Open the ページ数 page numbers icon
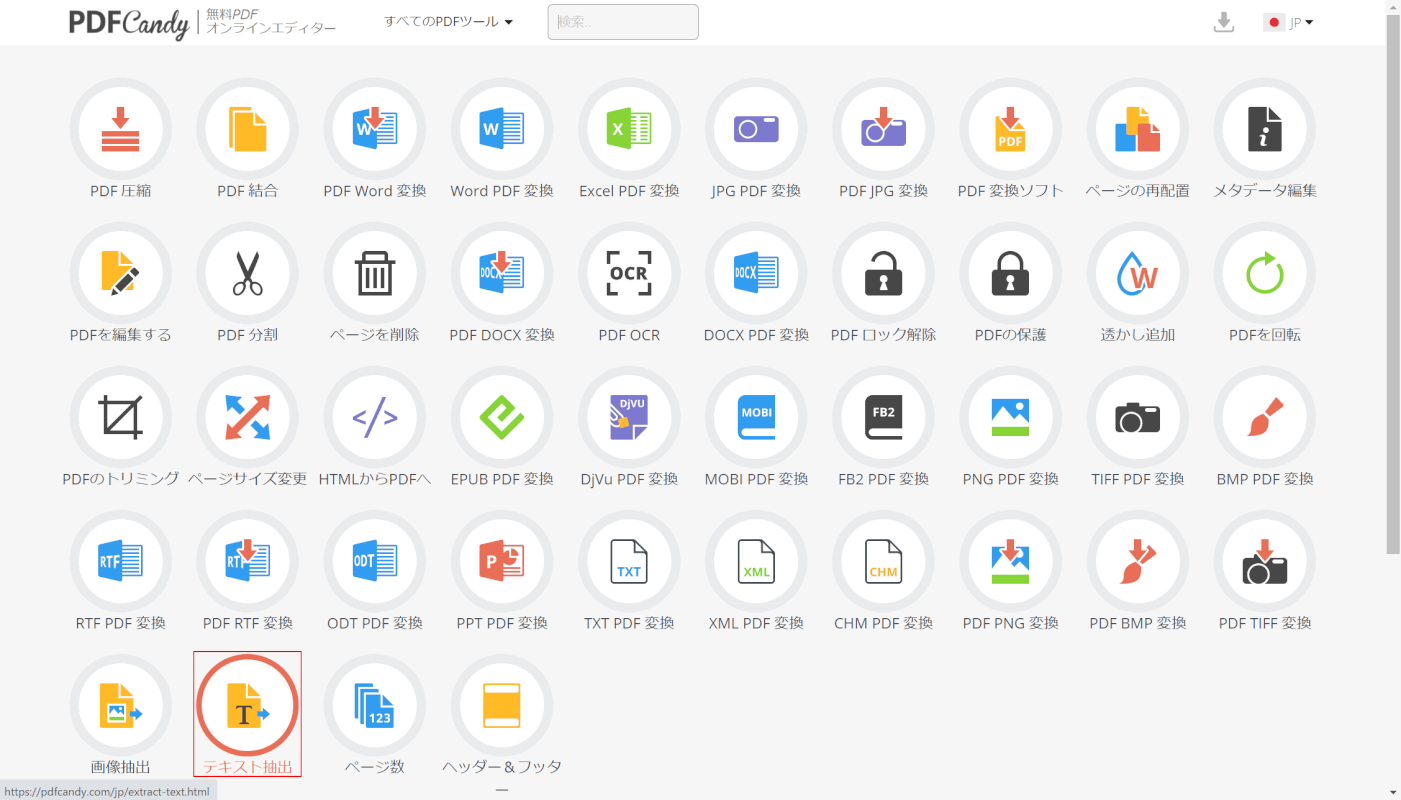The image size is (1401, 800). click(375, 706)
